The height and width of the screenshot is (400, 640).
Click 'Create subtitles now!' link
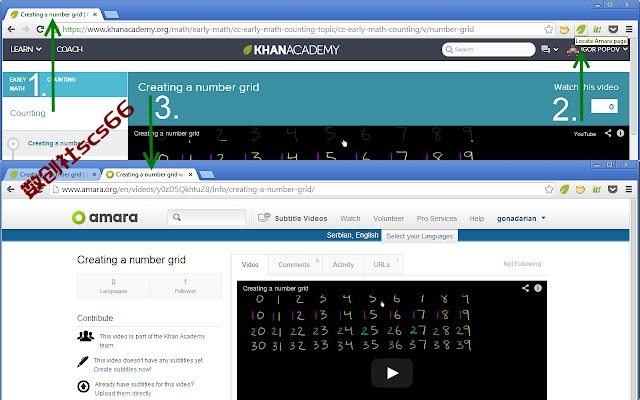pos(122,369)
